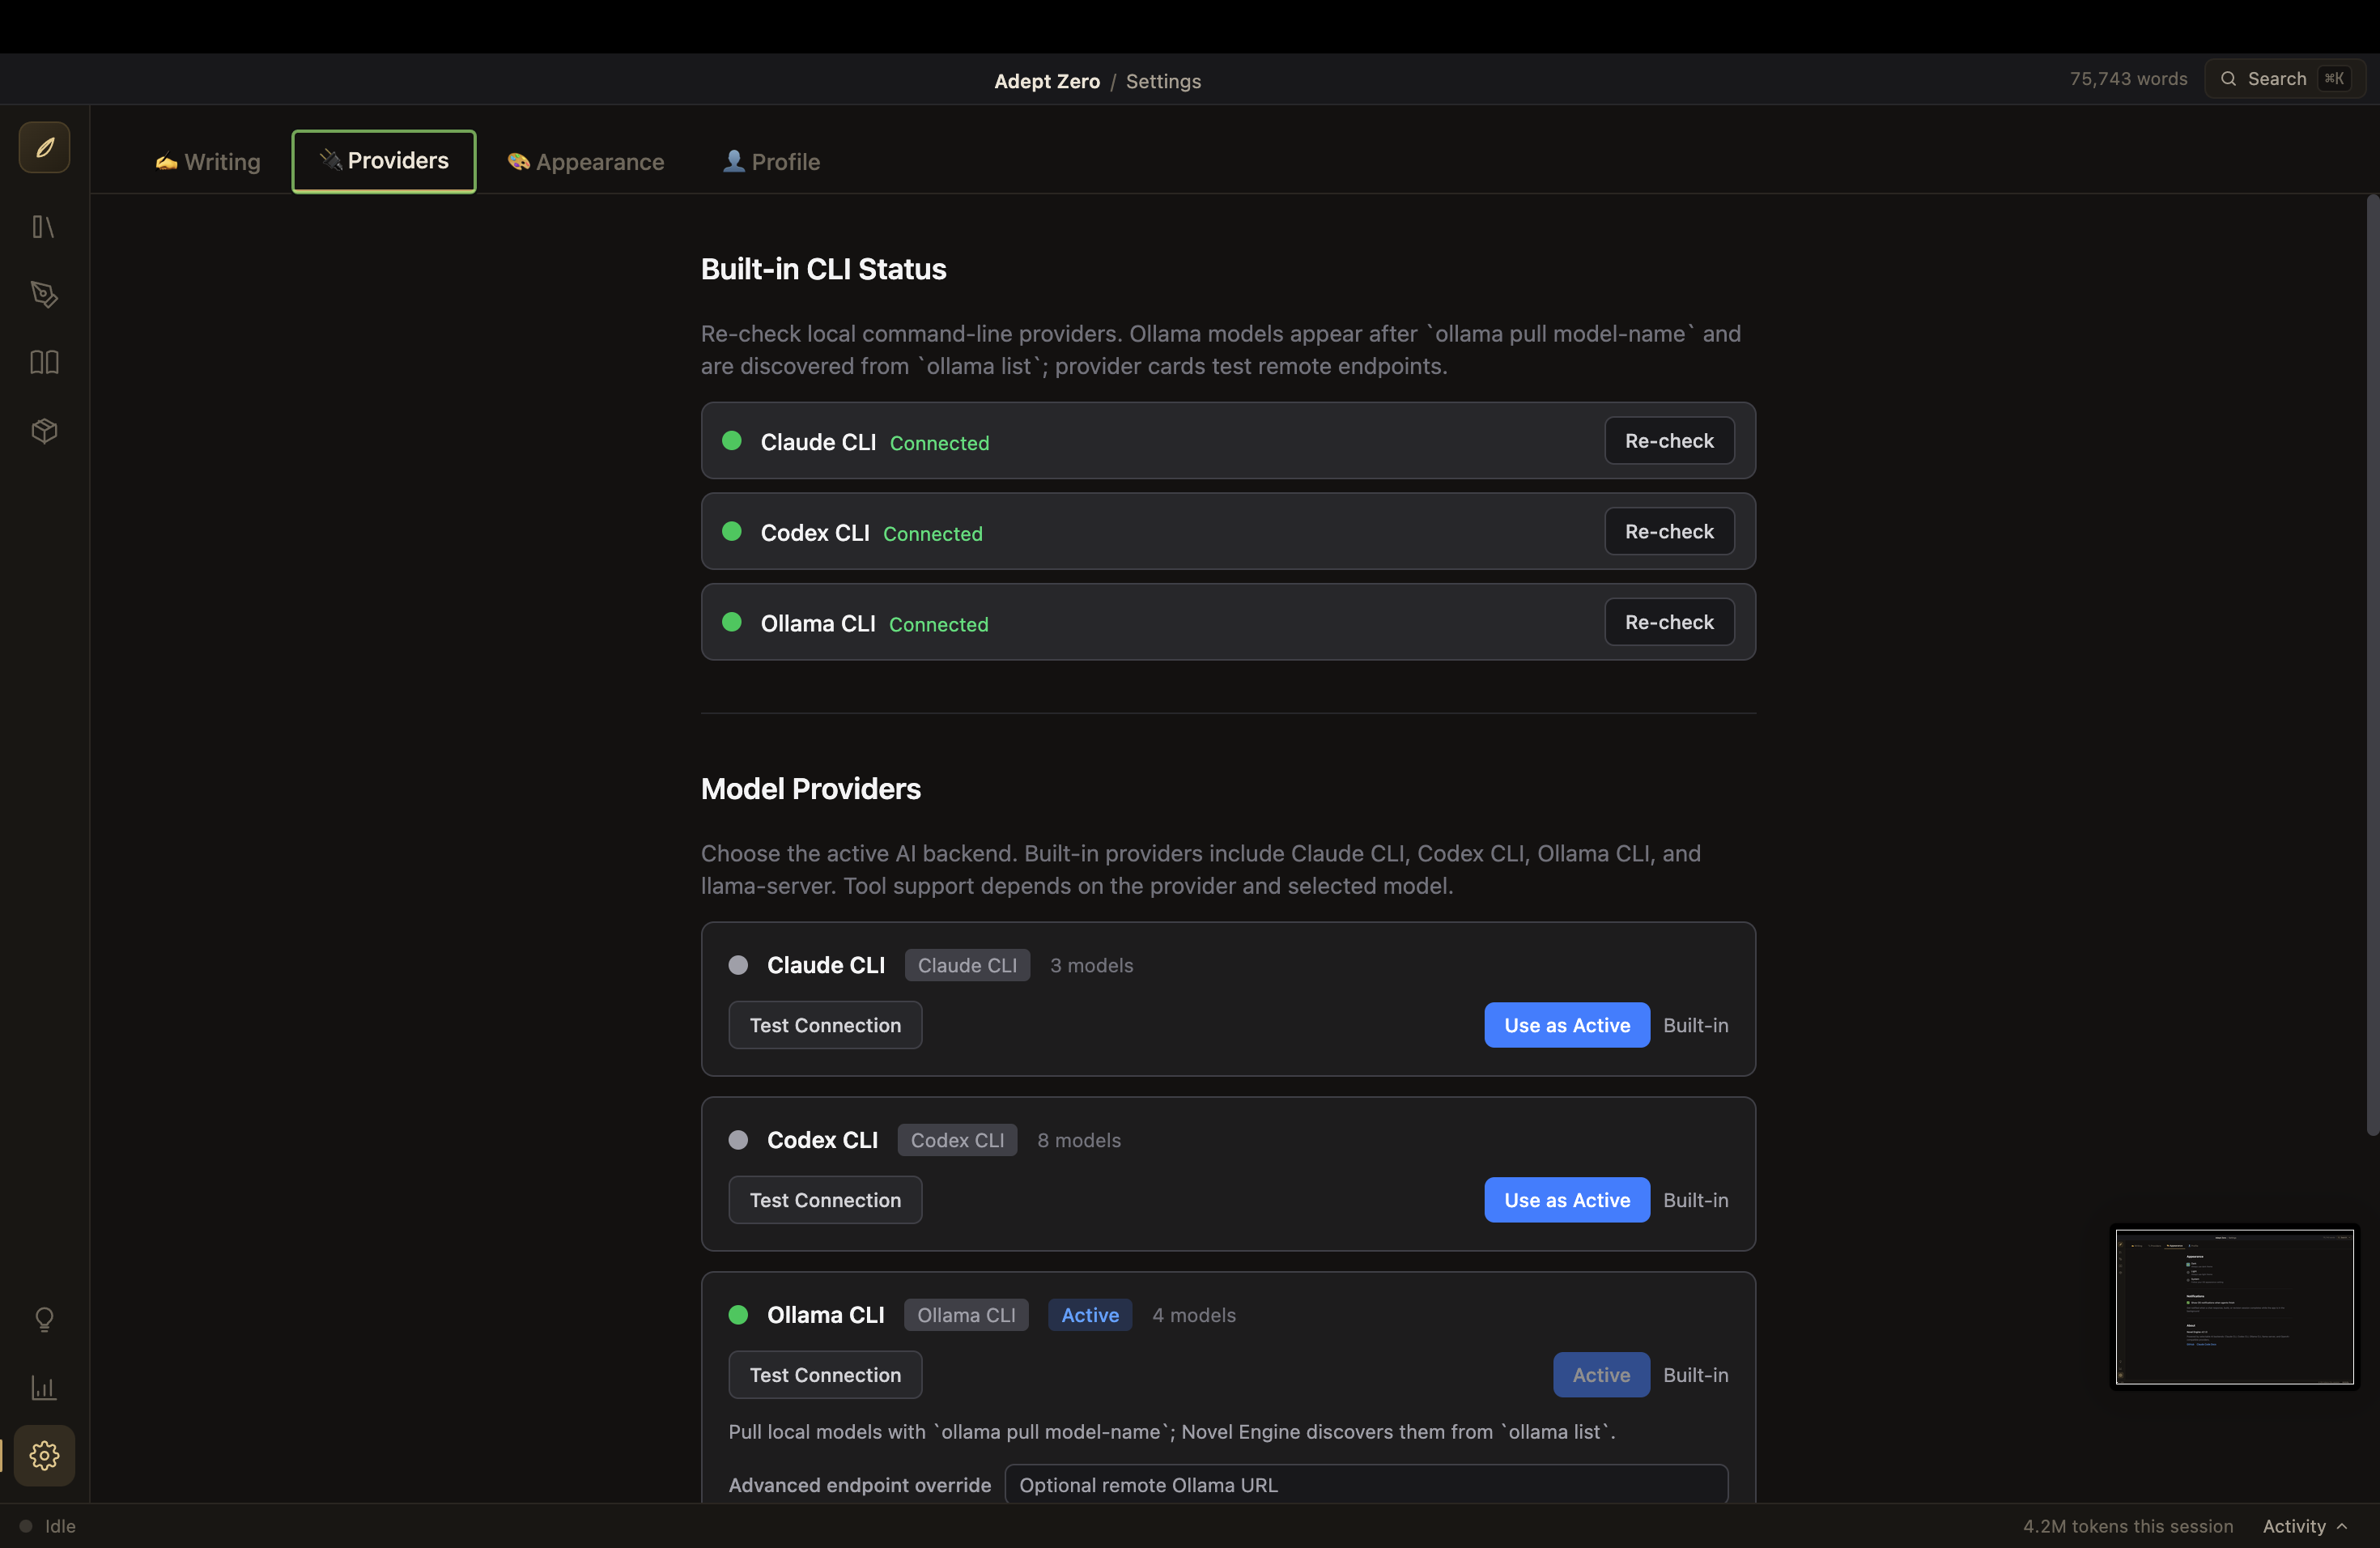Test Connection for Claude CLI provider

point(825,1025)
